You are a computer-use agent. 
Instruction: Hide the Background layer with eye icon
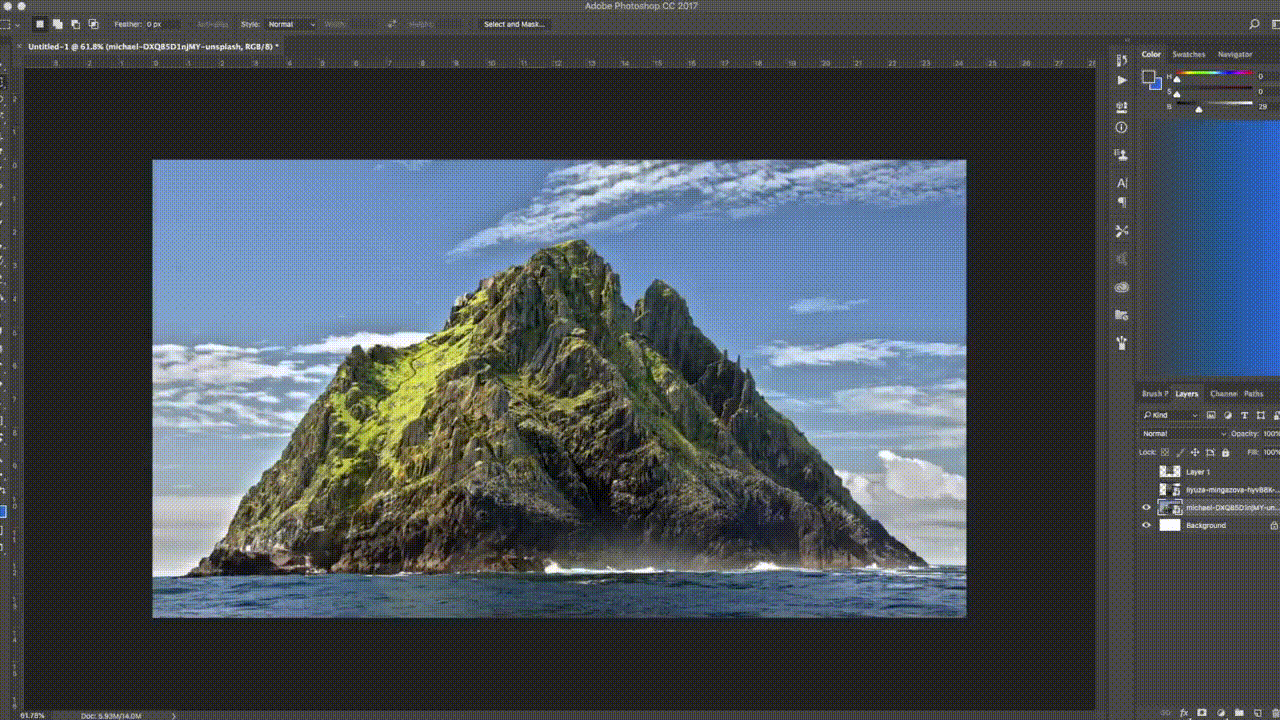point(1147,525)
